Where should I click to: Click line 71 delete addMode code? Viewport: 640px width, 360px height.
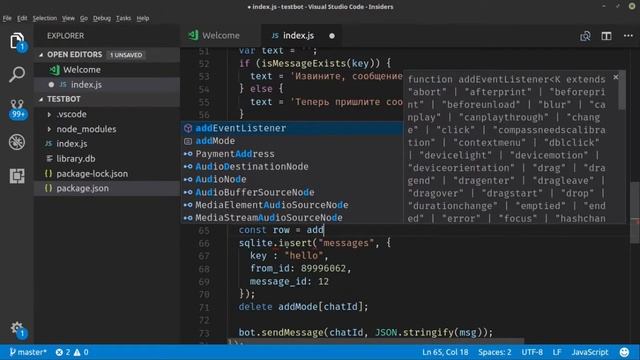(x=303, y=307)
